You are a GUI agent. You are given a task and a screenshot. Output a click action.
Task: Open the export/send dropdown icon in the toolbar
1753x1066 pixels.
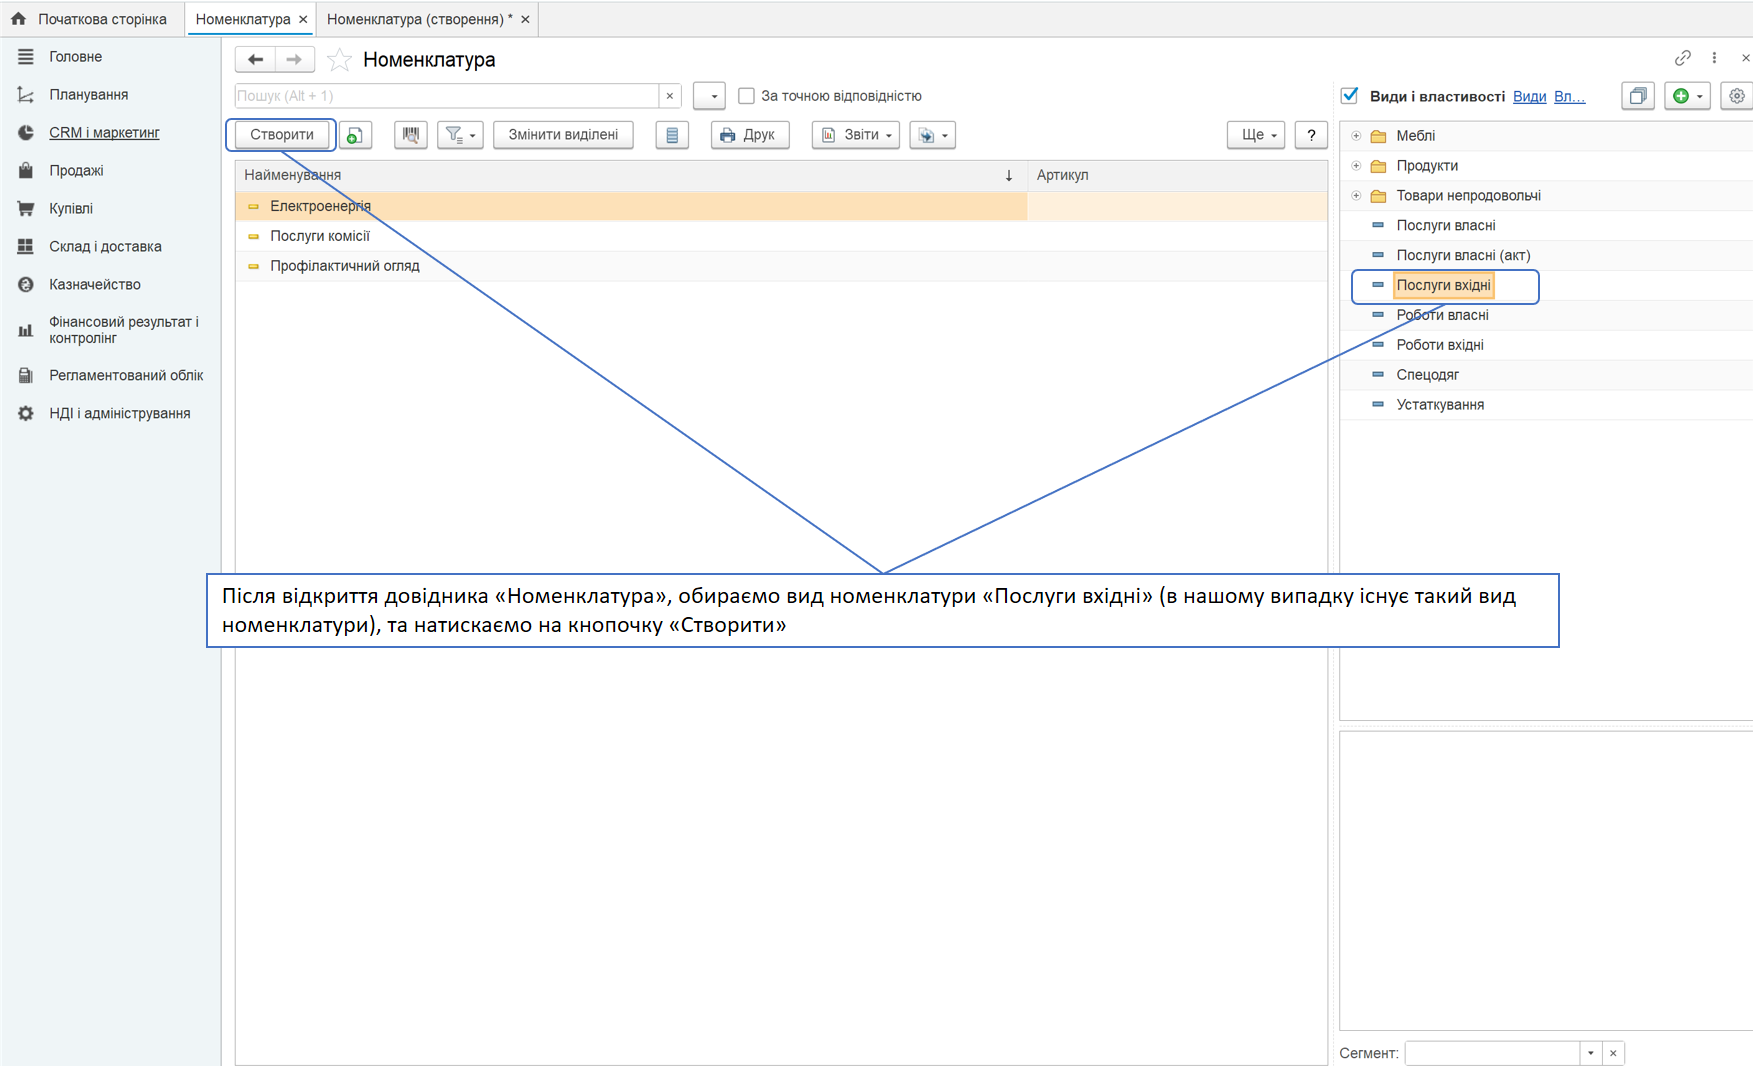tap(932, 135)
